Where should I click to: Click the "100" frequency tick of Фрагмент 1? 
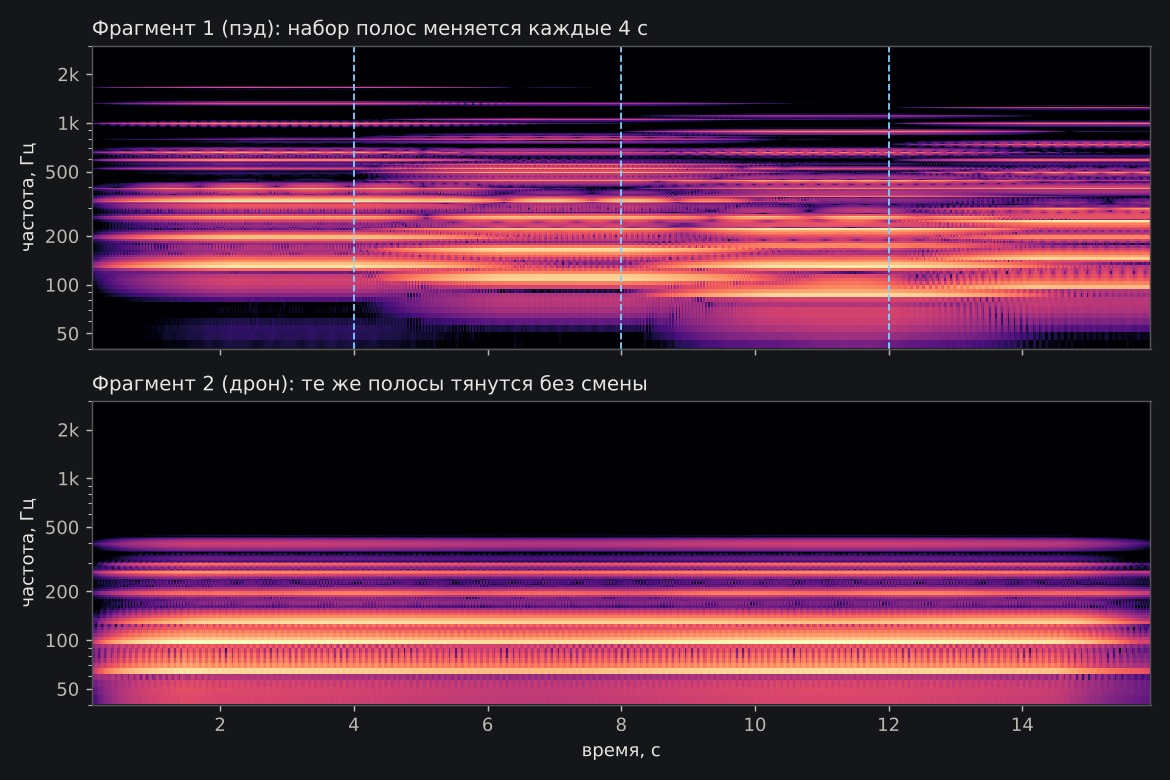tap(63, 285)
